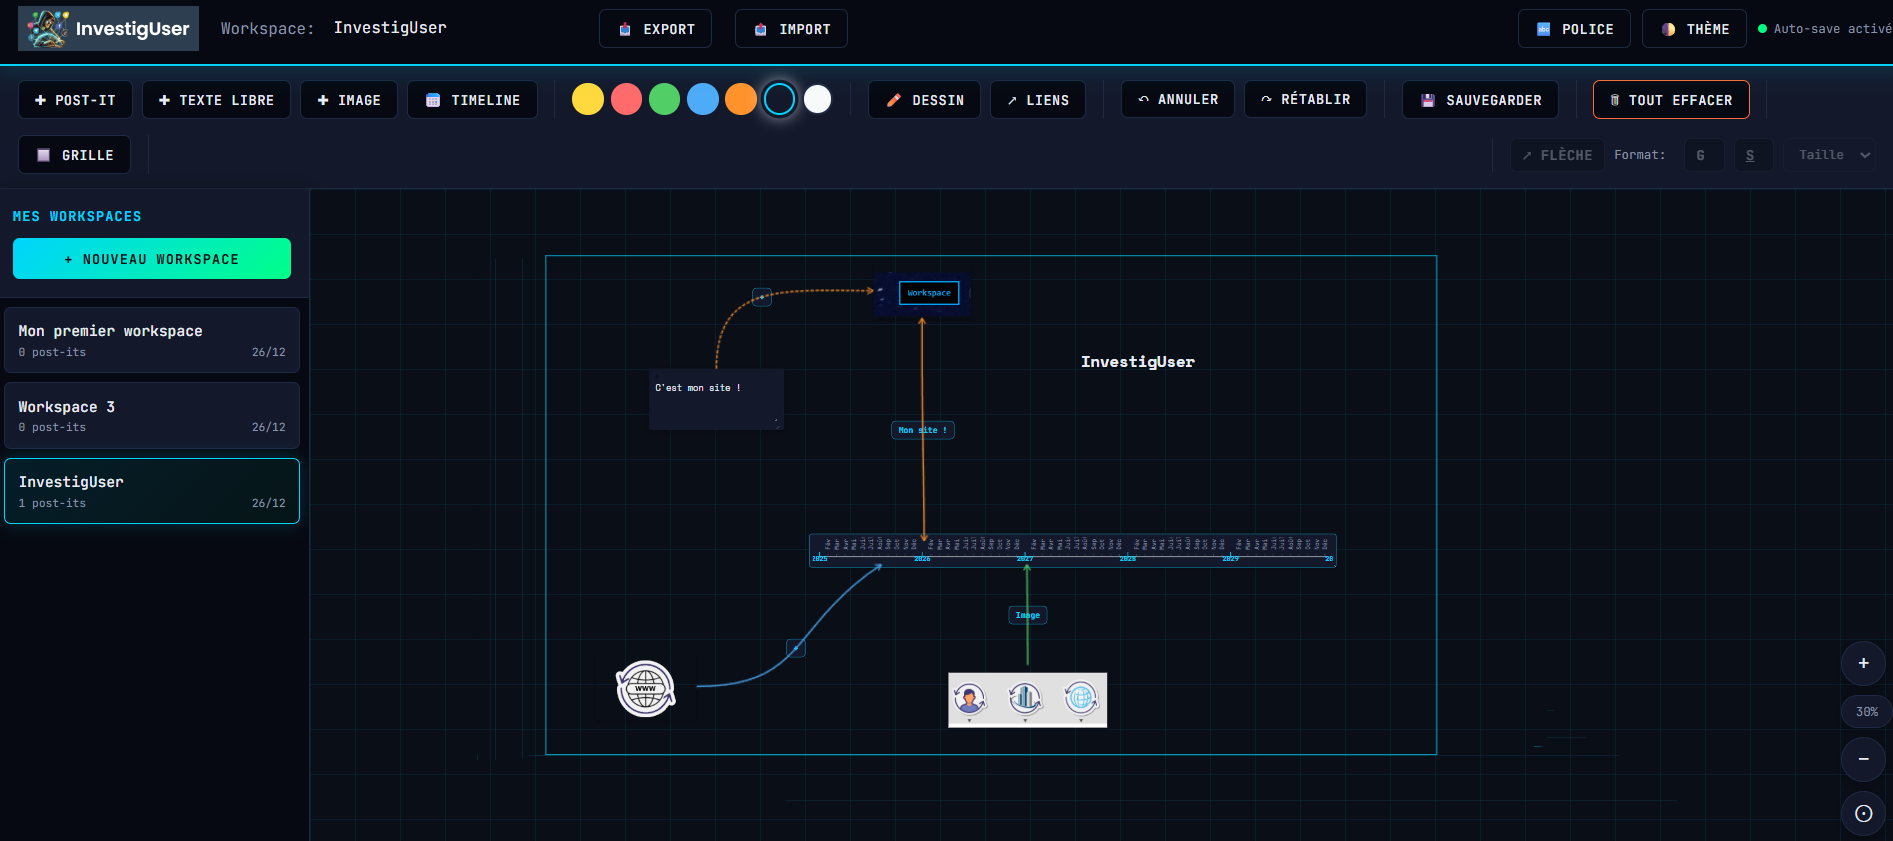This screenshot has height=841, width=1893.
Task: Open the Timeline insertion tool
Action: (472, 100)
